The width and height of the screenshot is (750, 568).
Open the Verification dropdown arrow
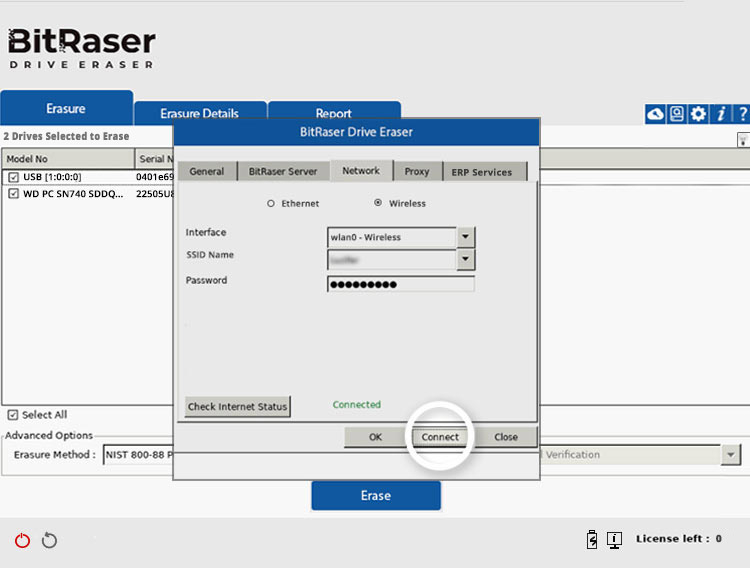pos(731,455)
